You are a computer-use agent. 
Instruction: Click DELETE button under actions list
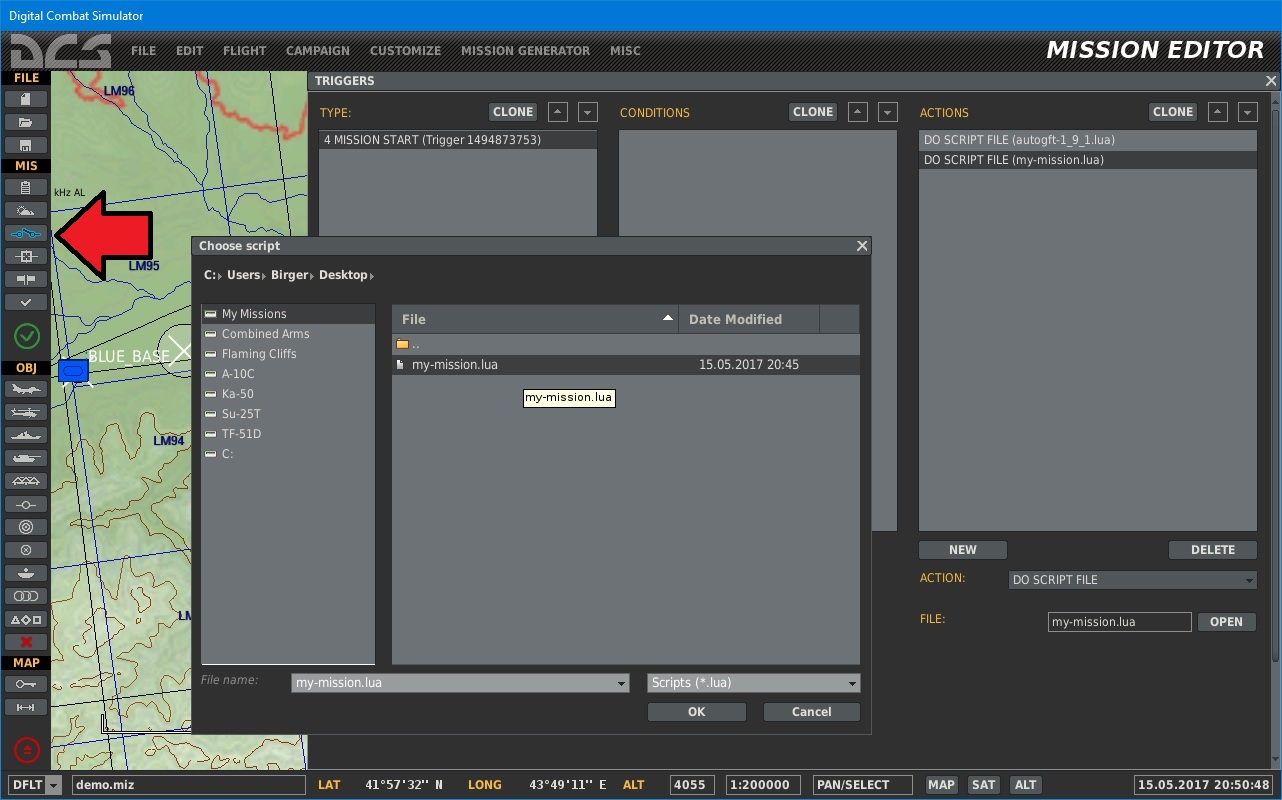1213,550
